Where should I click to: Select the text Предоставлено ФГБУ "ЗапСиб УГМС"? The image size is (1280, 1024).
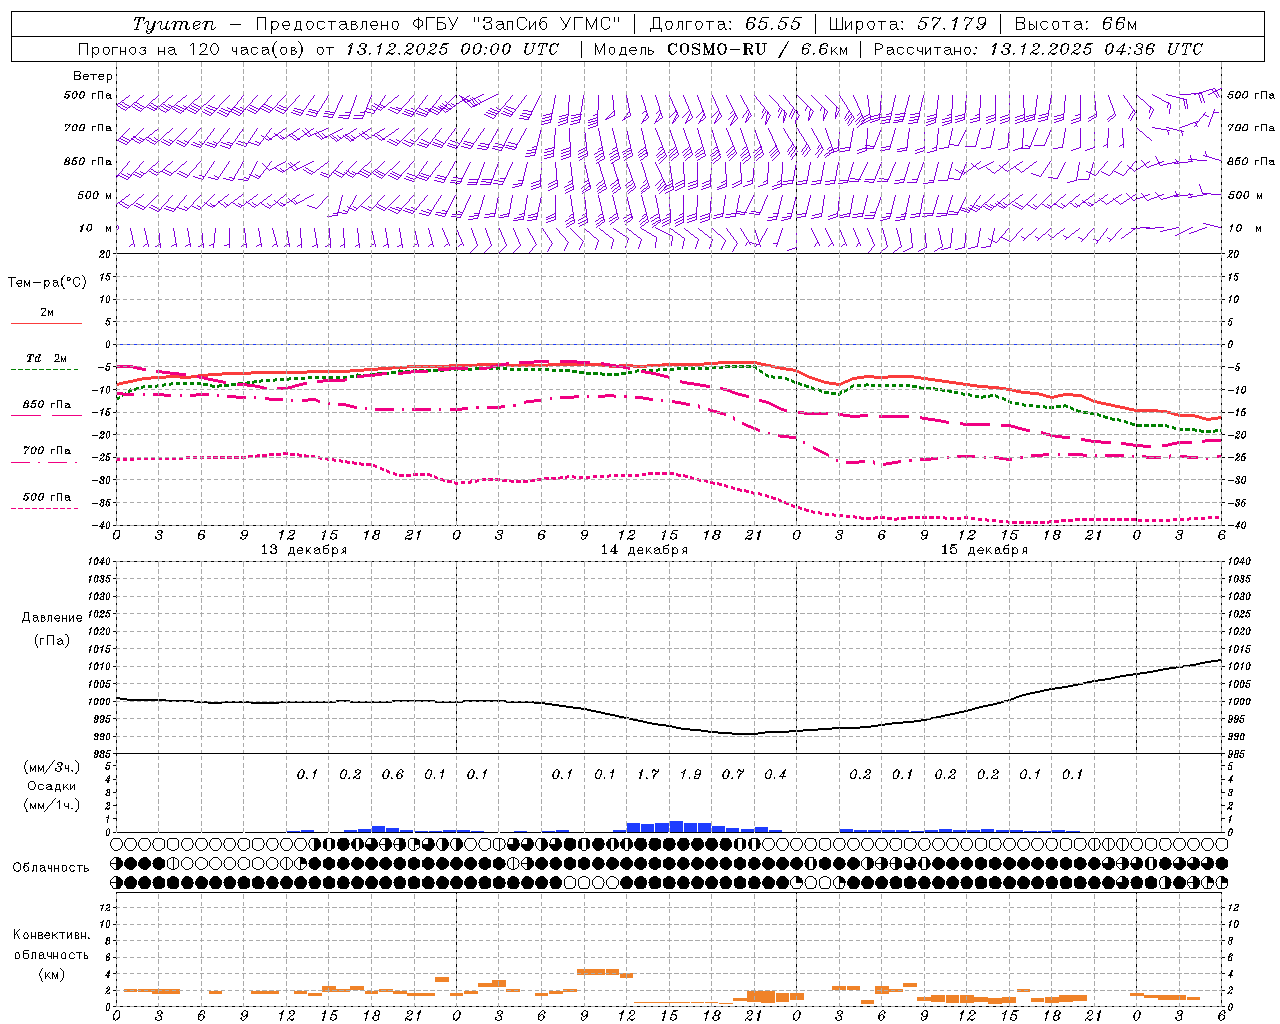[438, 24]
